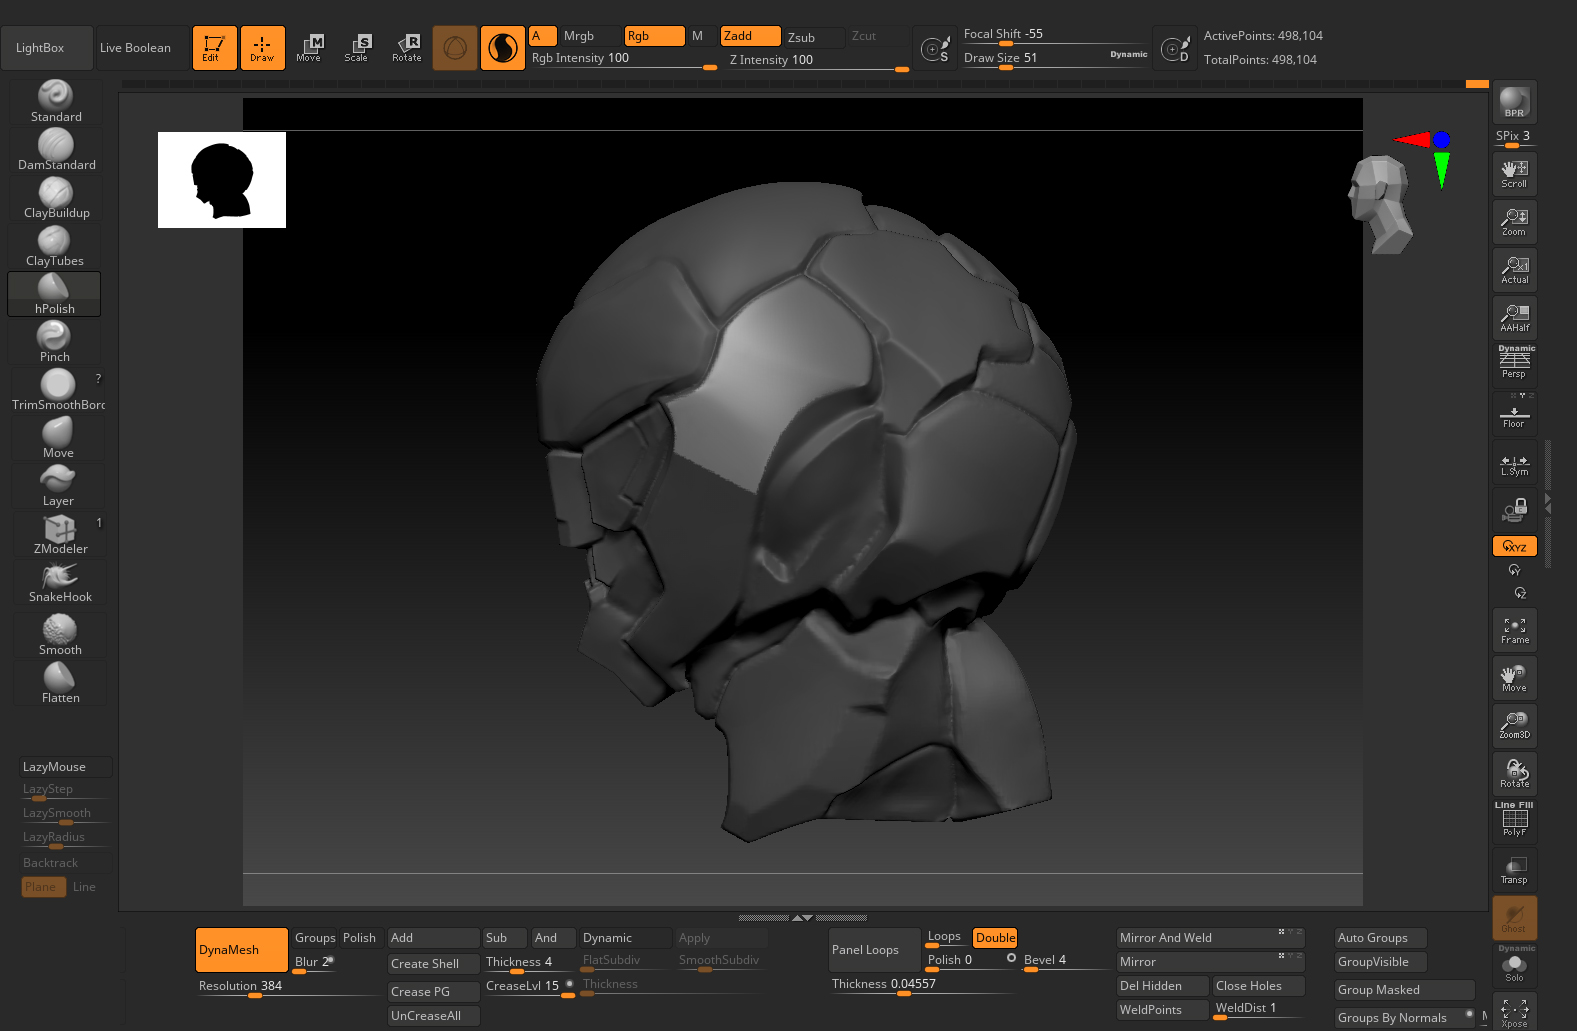Click the Focal Shift slider
Image resolution: width=1577 pixels, height=1031 pixels.
[x=1055, y=35]
